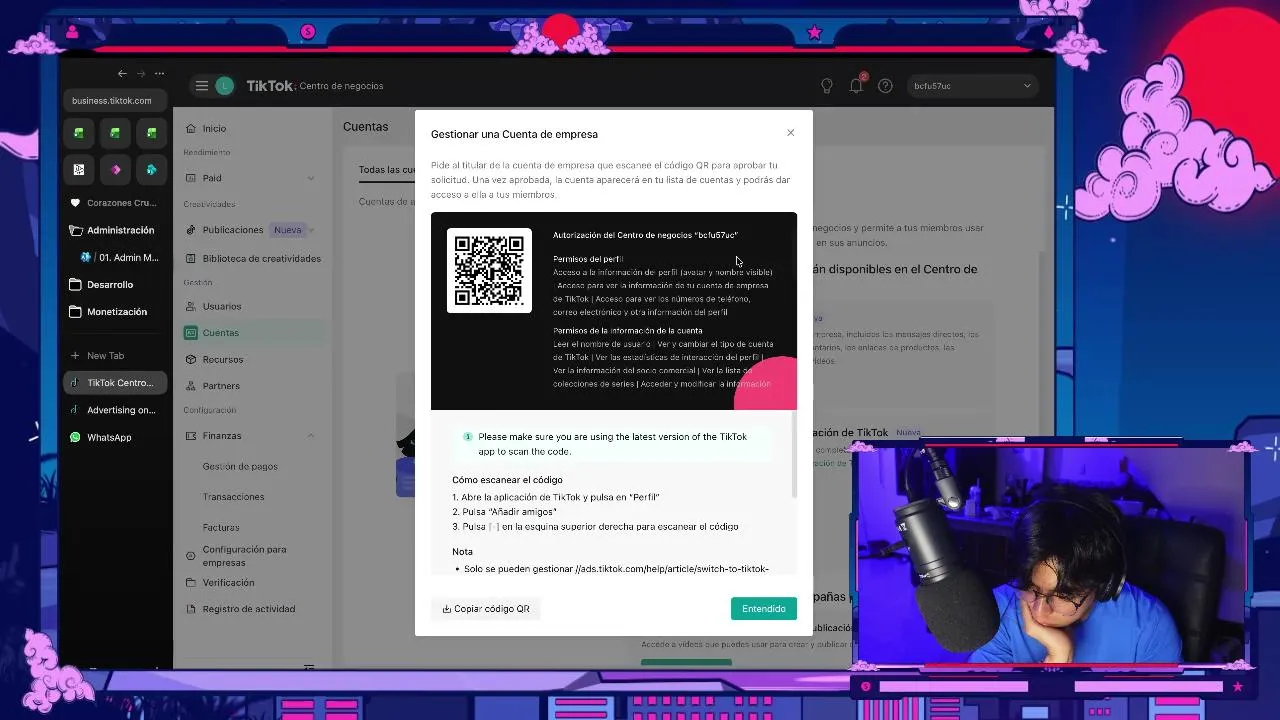Open the 01. Admin M... tab
Screen dimensions: 1280x720
pyautogui.click(x=120, y=257)
